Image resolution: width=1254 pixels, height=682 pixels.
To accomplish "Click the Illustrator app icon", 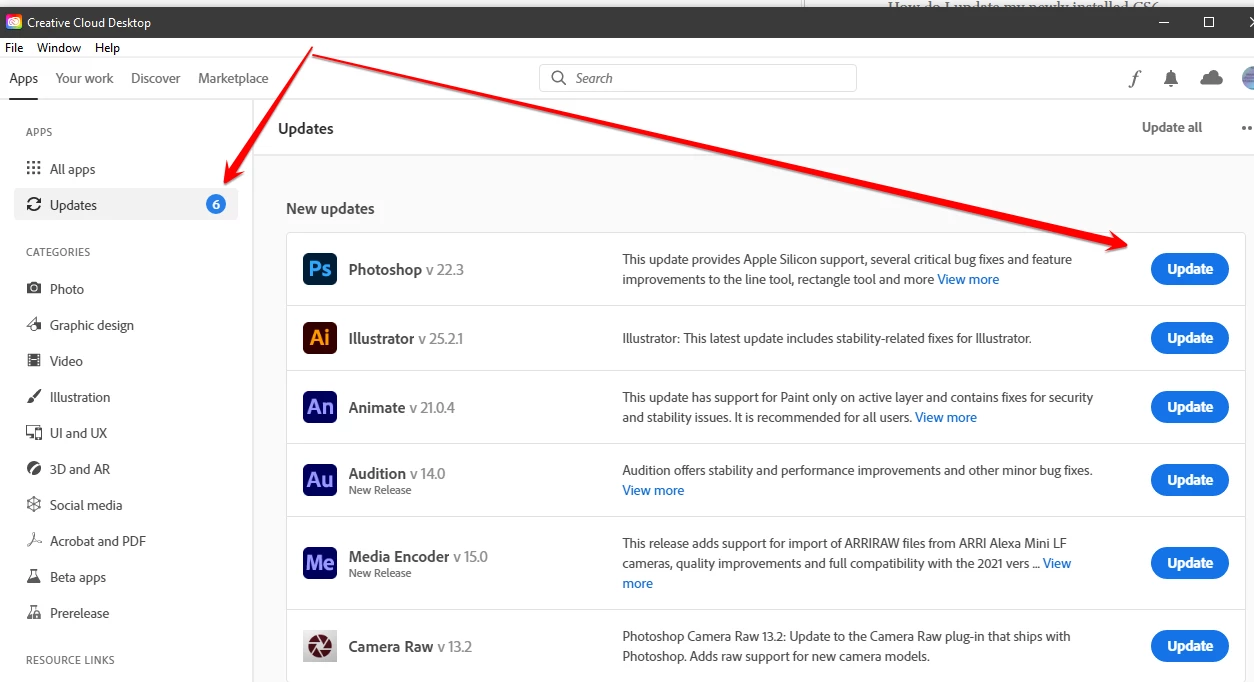I will coord(320,338).
